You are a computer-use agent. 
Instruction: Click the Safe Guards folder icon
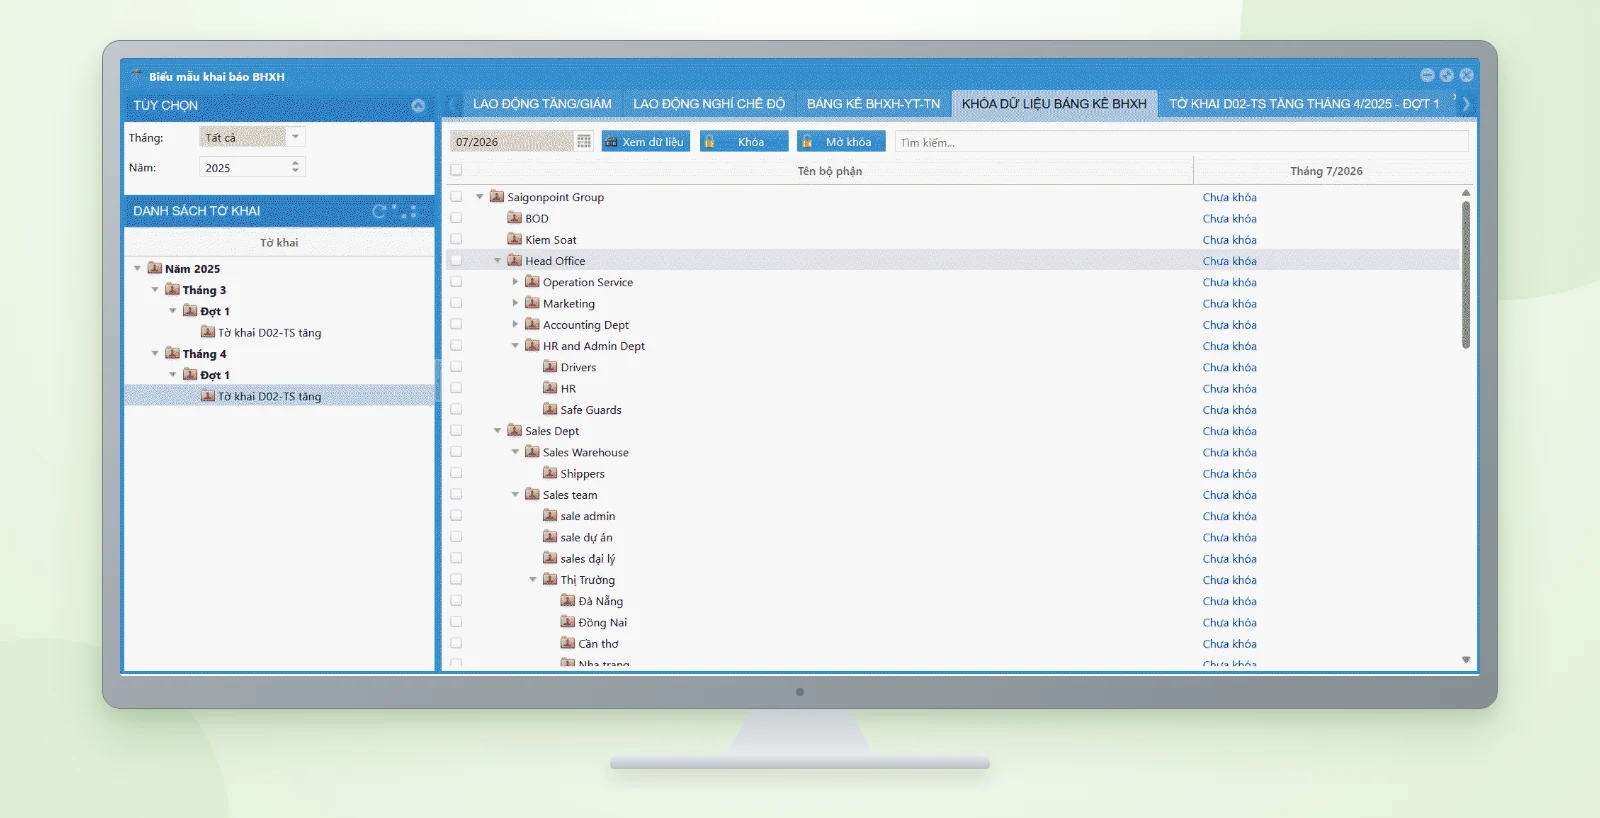tap(550, 409)
